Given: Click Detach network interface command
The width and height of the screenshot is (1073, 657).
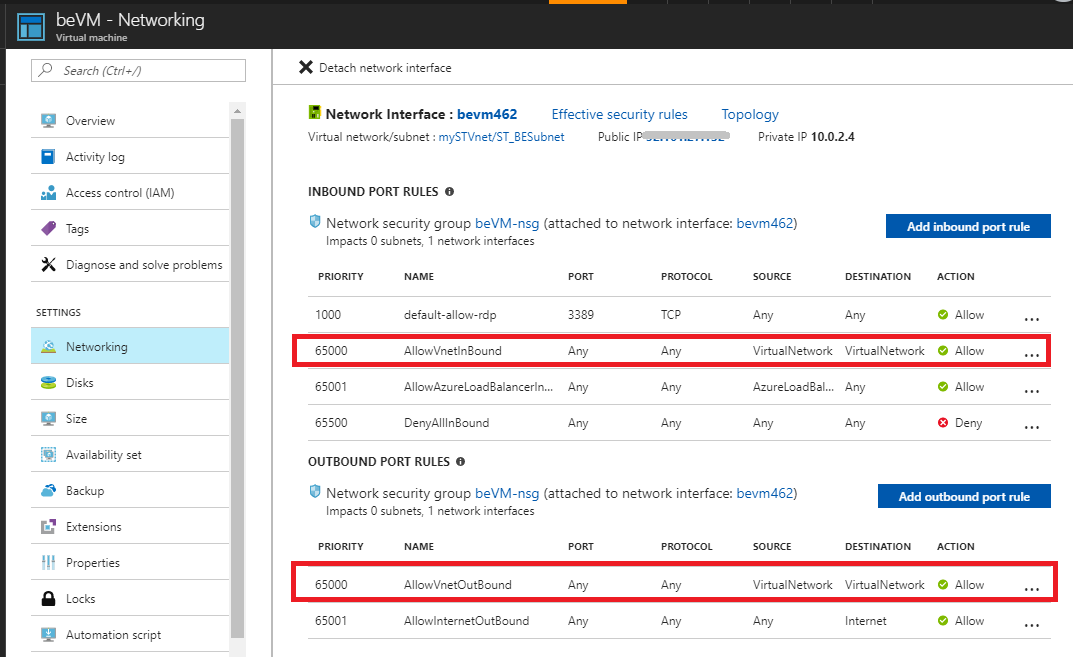Looking at the screenshot, I should click(375, 68).
